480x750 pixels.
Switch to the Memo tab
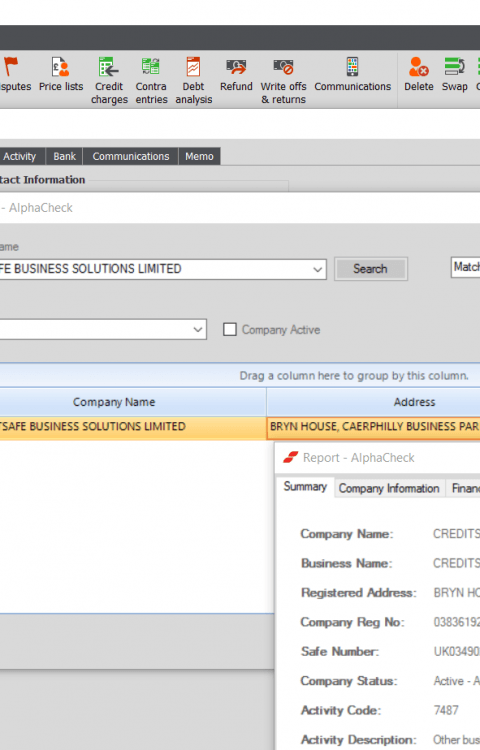point(199,156)
